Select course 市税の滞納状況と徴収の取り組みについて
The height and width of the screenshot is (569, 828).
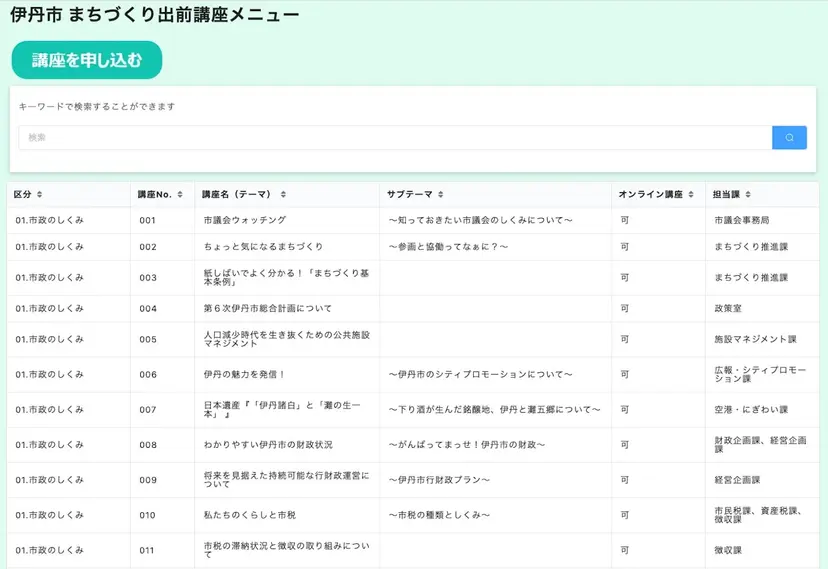point(286,550)
